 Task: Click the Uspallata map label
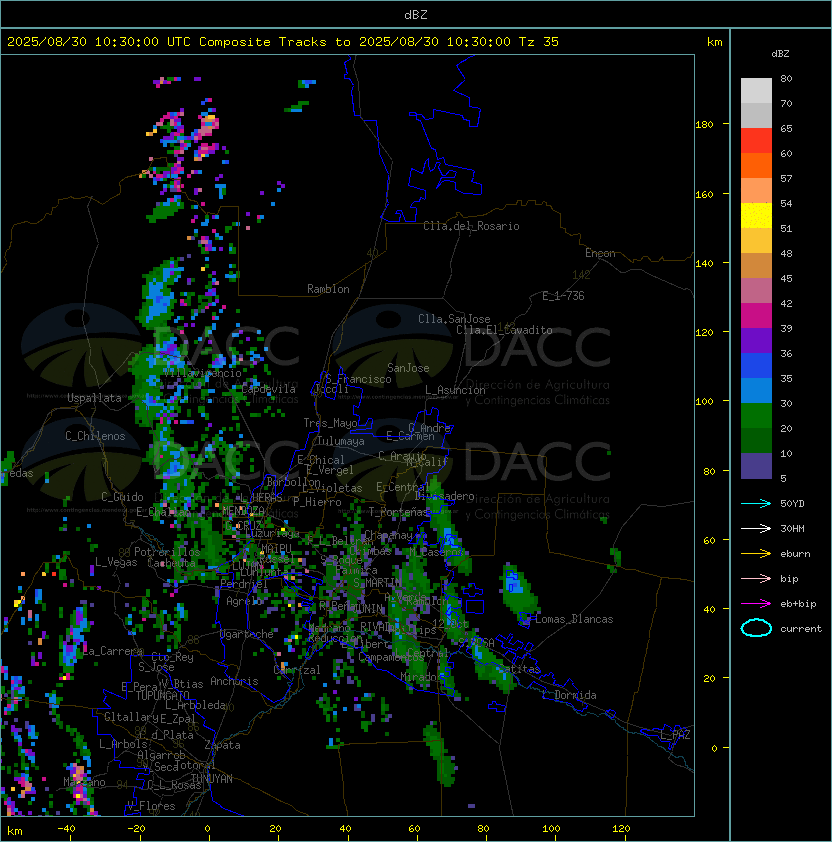coord(94,398)
